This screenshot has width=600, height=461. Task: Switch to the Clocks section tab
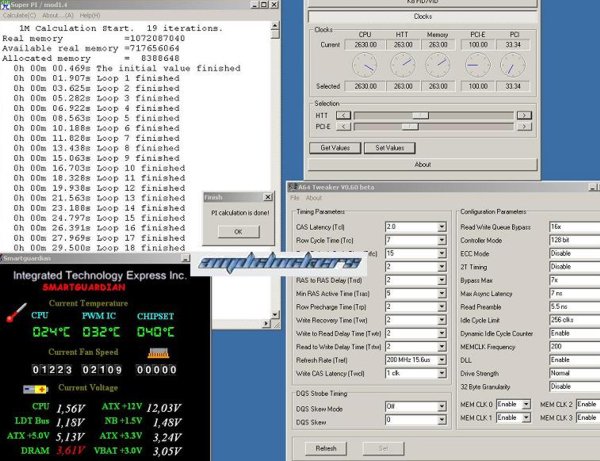point(422,17)
